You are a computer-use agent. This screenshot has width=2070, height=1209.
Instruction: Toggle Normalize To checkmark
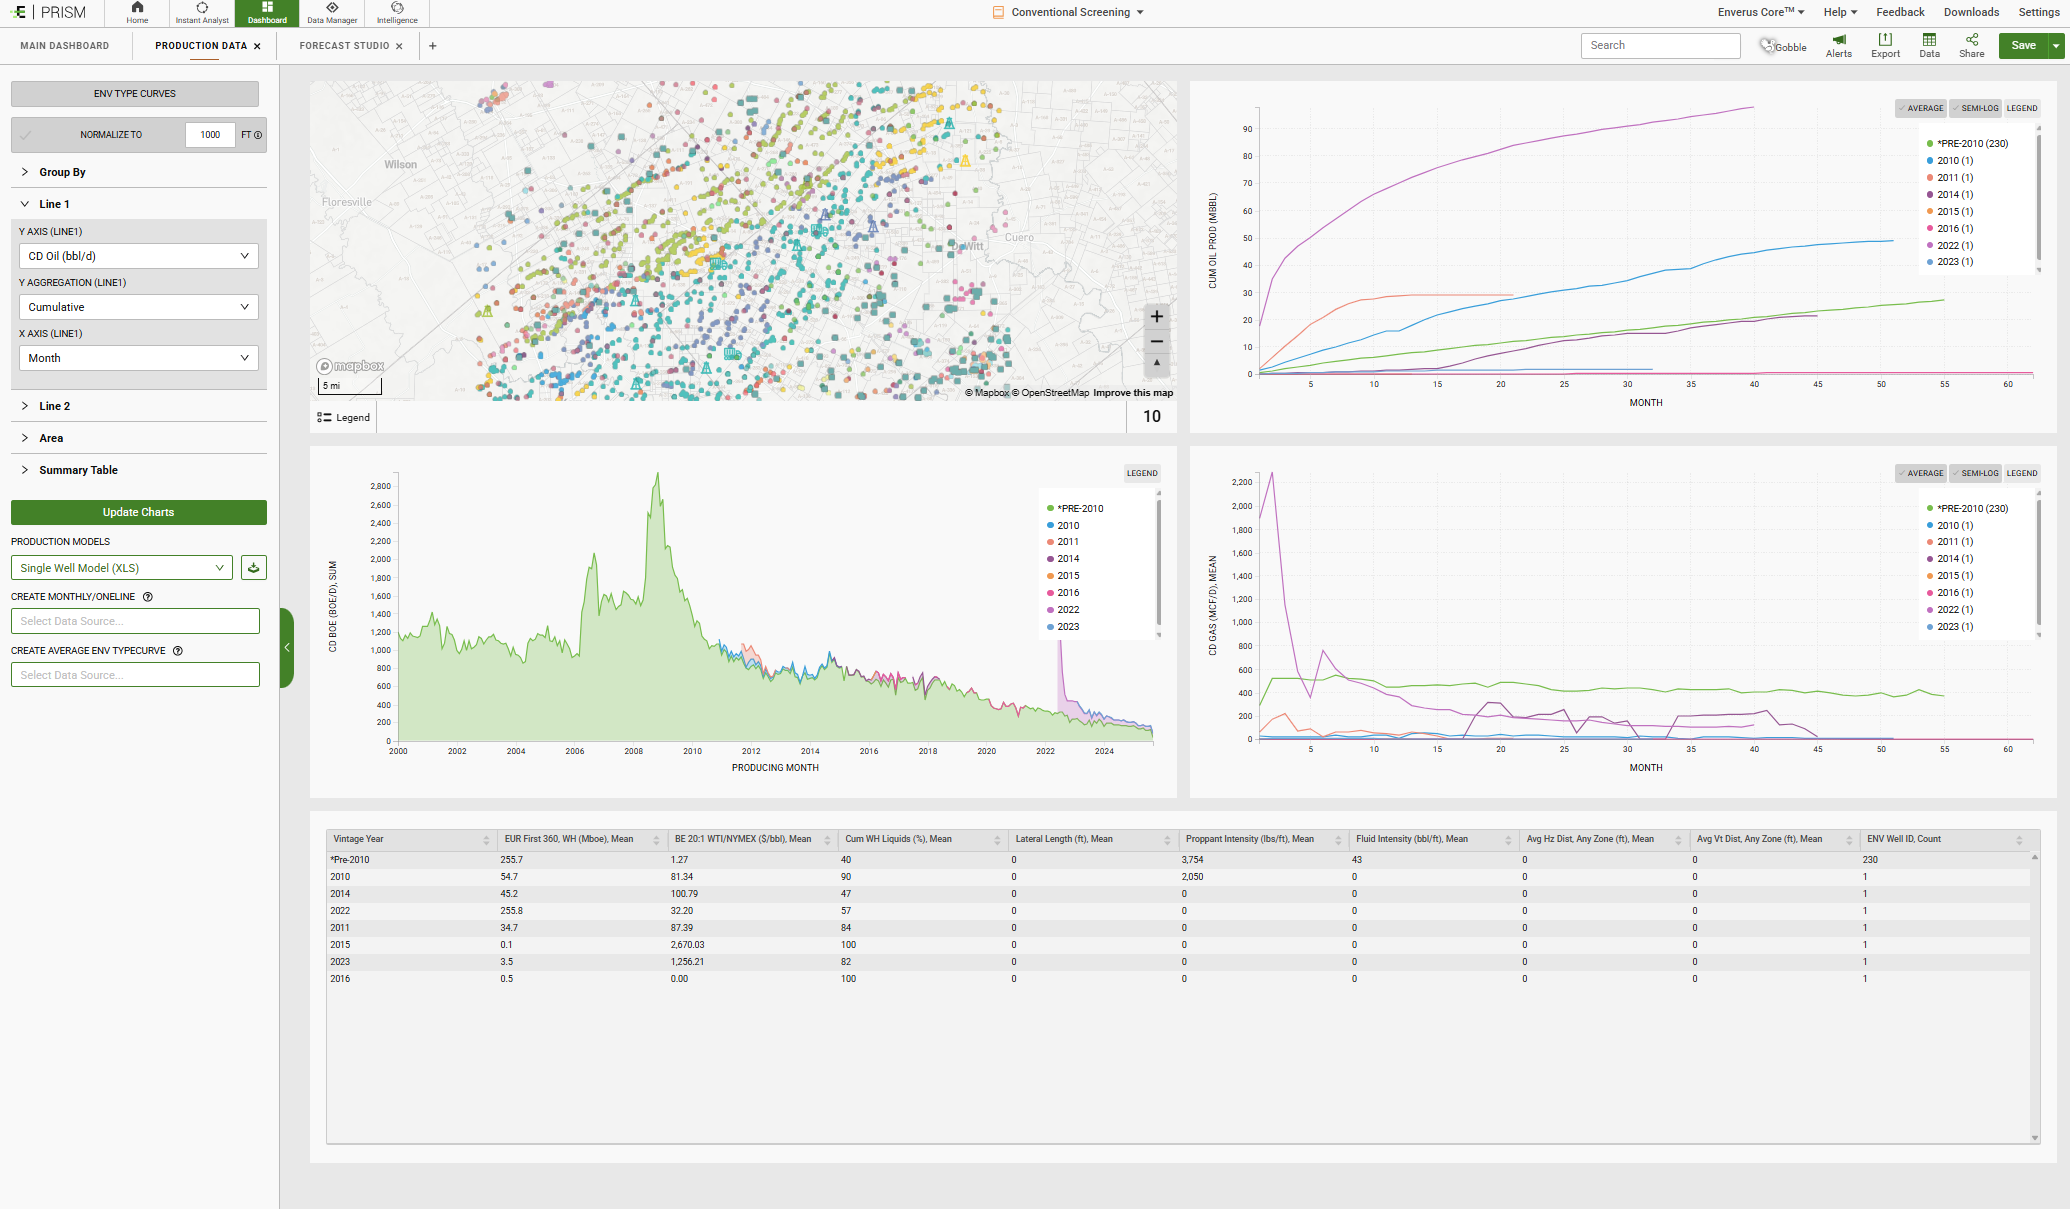coord(26,135)
